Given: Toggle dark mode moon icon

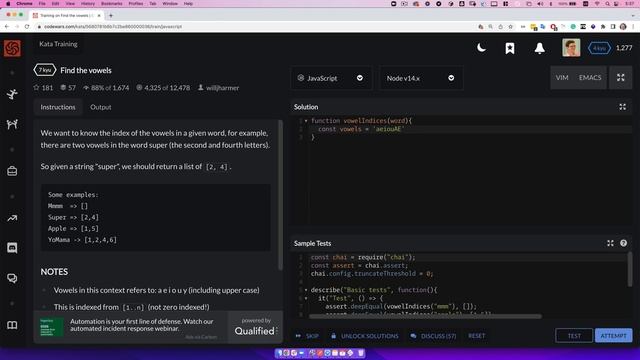Looking at the screenshot, I should (481, 48).
